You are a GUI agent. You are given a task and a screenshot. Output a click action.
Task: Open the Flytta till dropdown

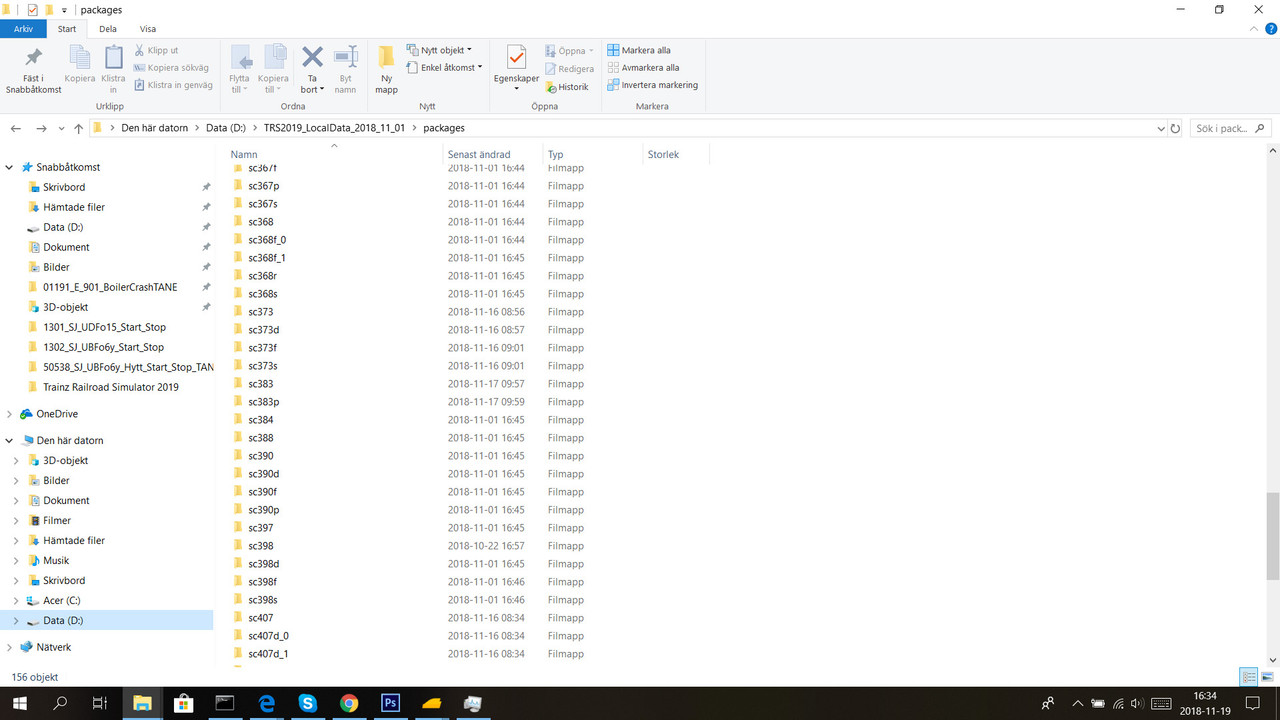(x=240, y=68)
